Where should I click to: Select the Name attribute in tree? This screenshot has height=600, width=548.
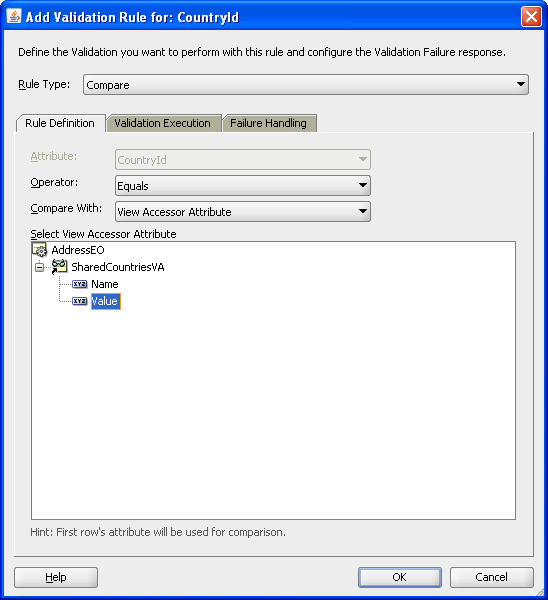105,284
